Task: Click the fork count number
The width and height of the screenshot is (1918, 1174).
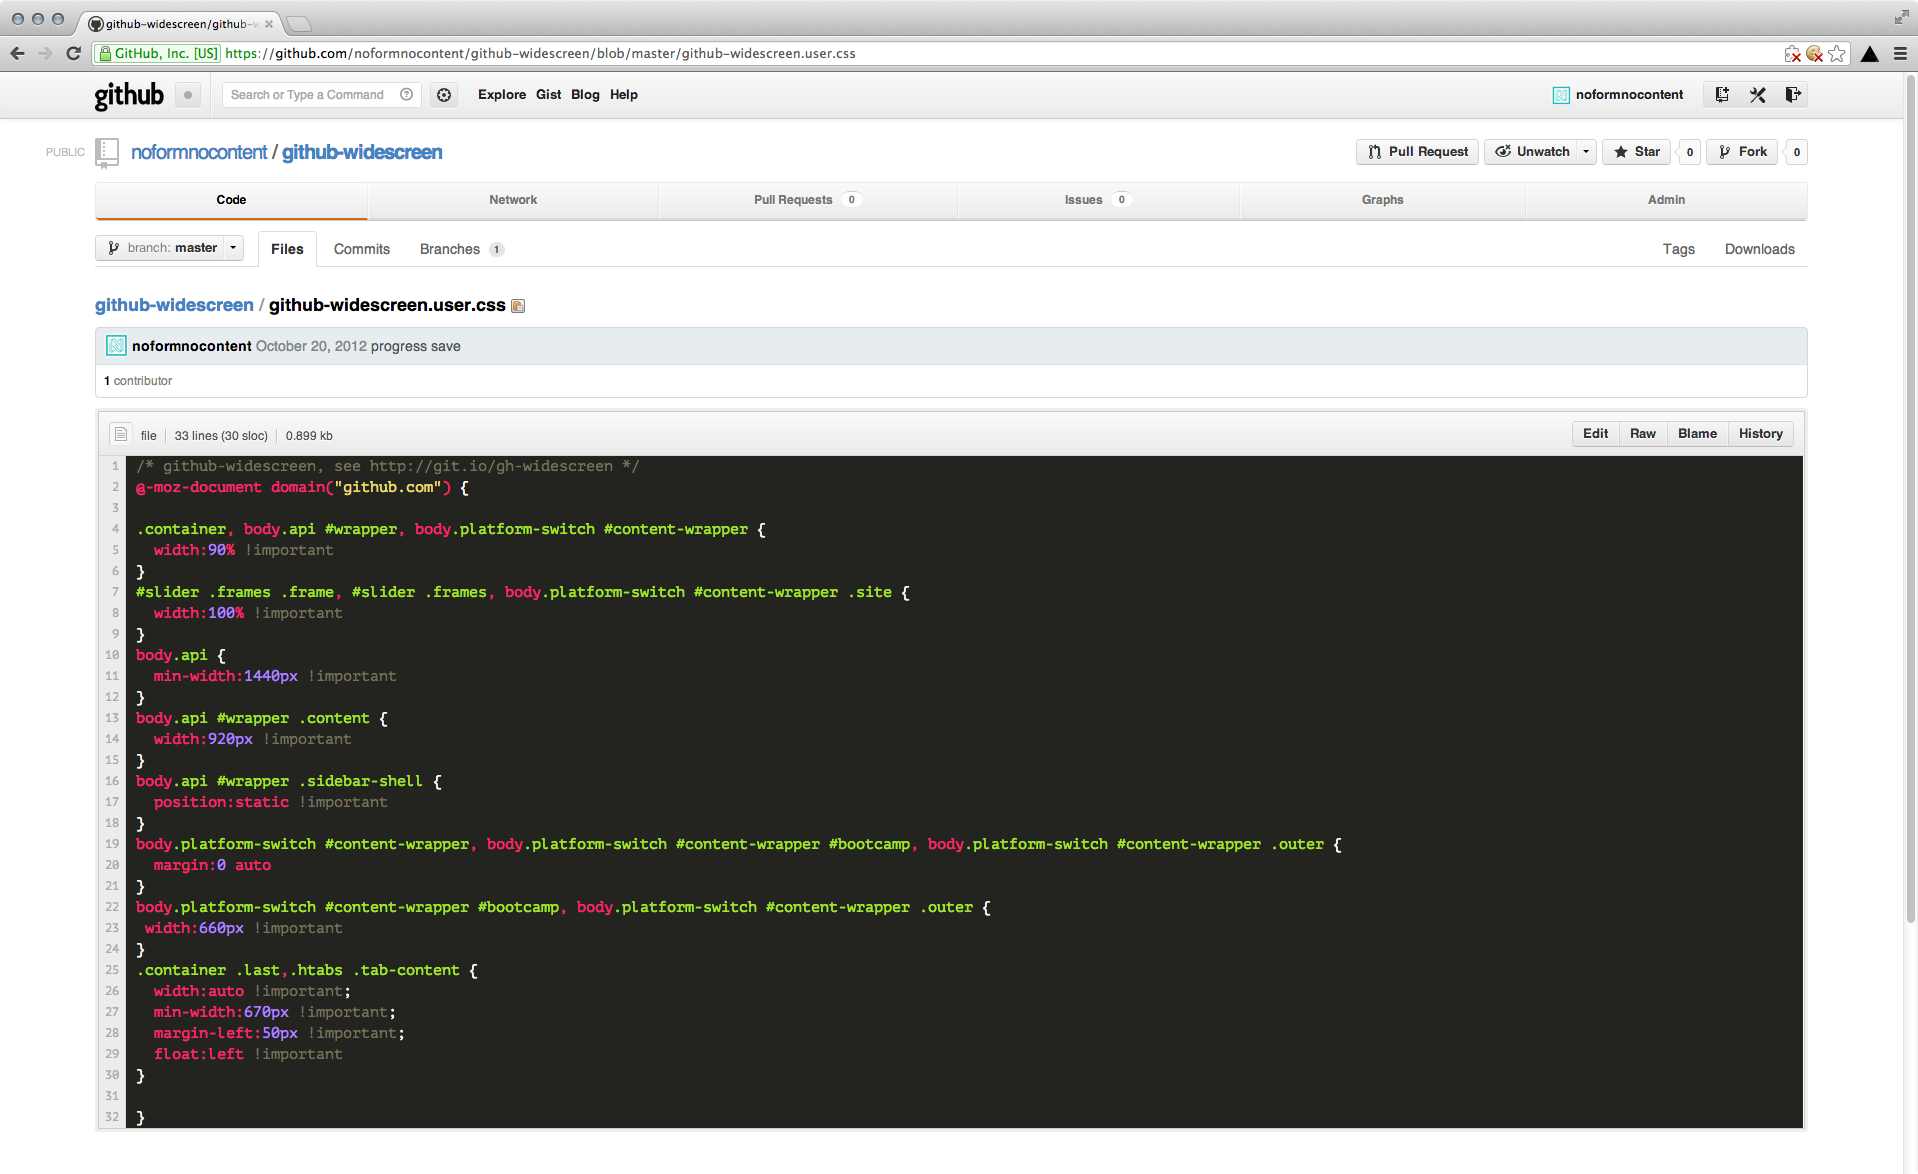Action: pos(1796,152)
